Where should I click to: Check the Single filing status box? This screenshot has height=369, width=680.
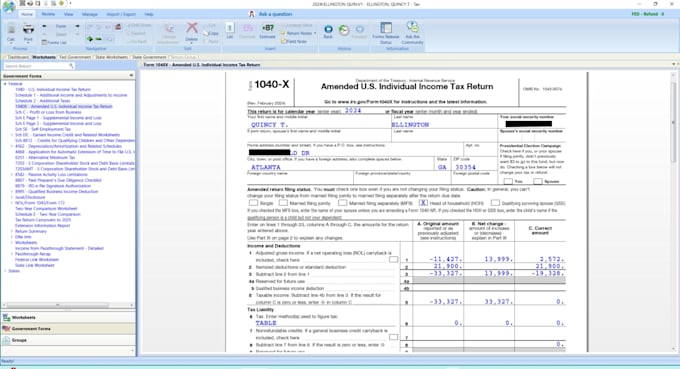coord(253,203)
